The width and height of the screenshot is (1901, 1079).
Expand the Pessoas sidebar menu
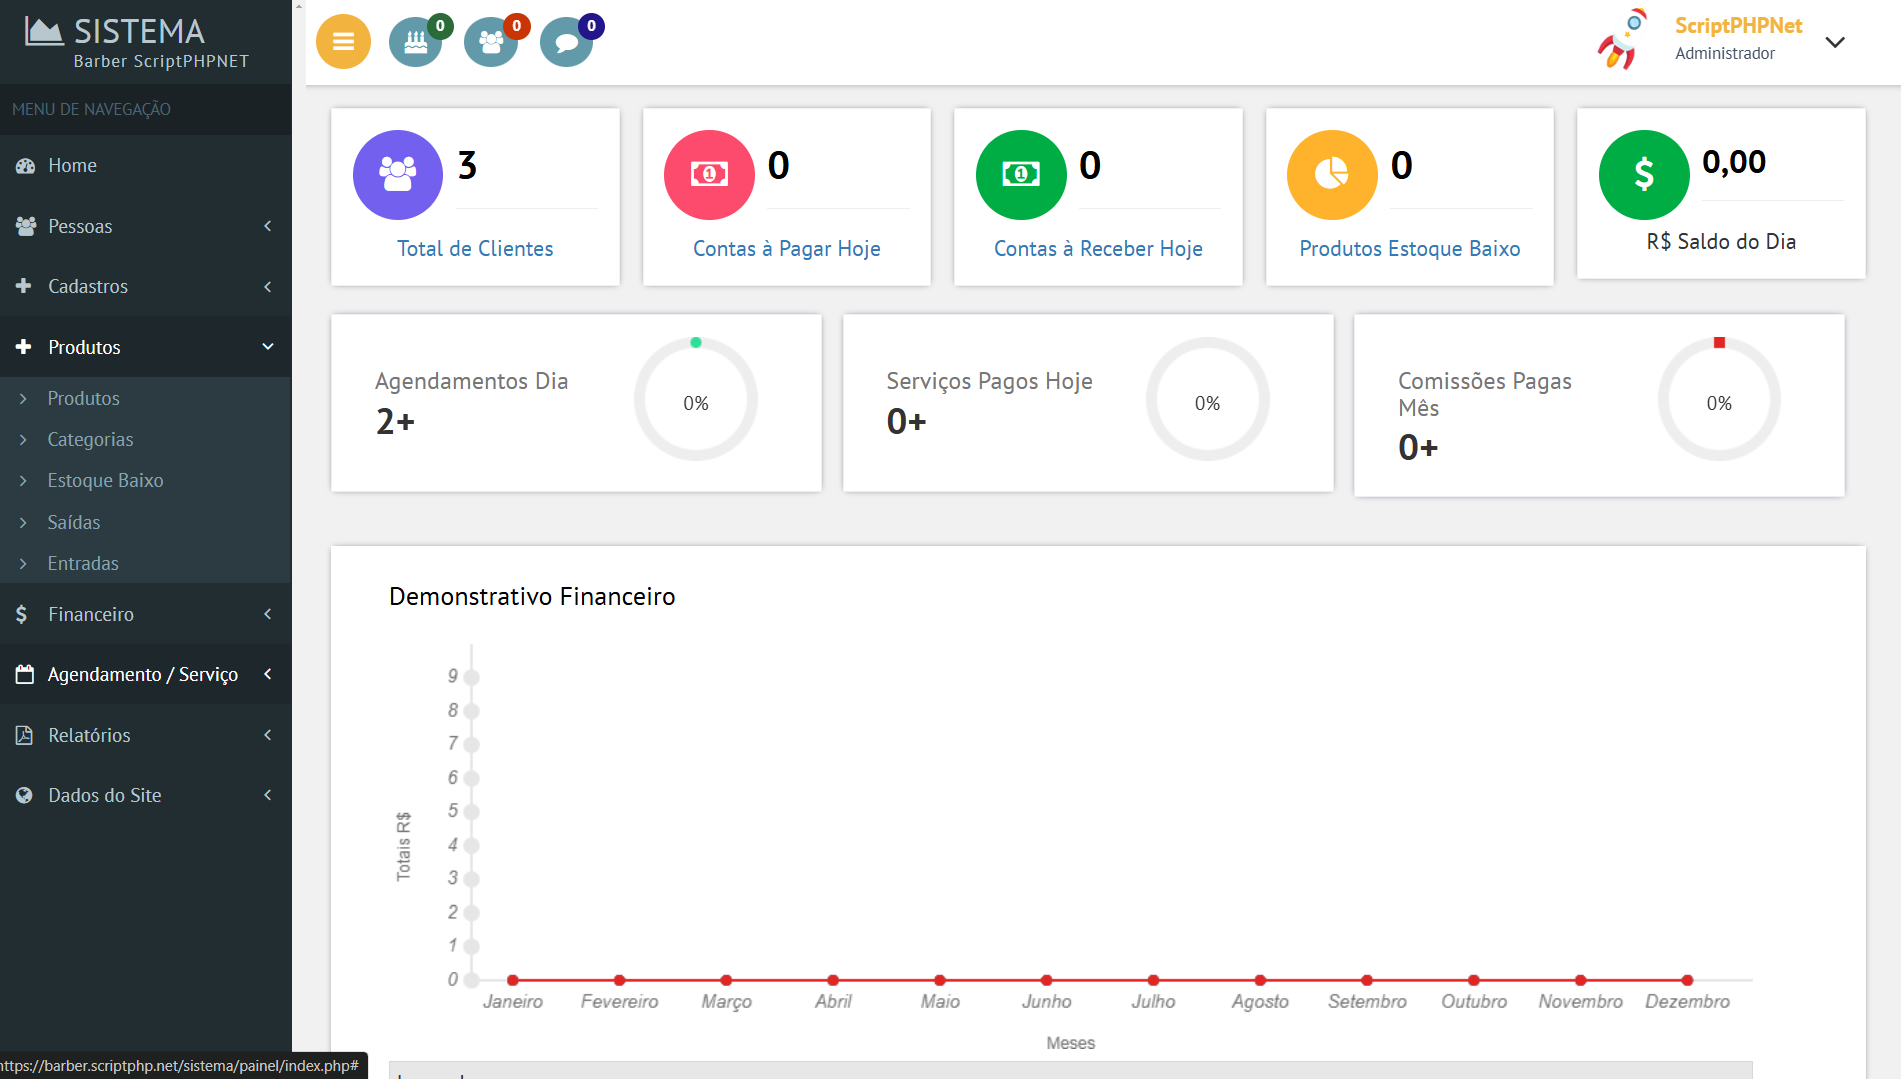146,226
